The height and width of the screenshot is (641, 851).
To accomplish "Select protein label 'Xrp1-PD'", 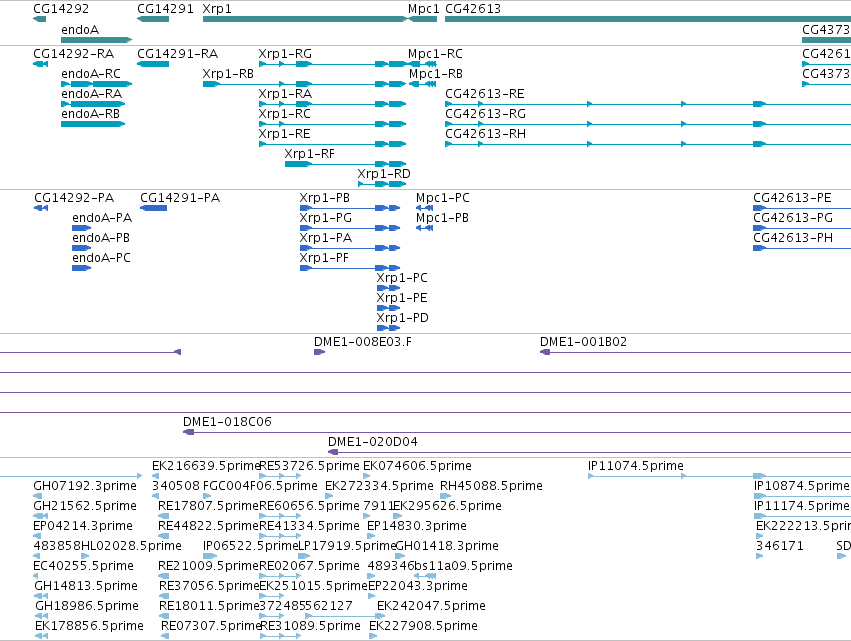I will (x=403, y=319).
